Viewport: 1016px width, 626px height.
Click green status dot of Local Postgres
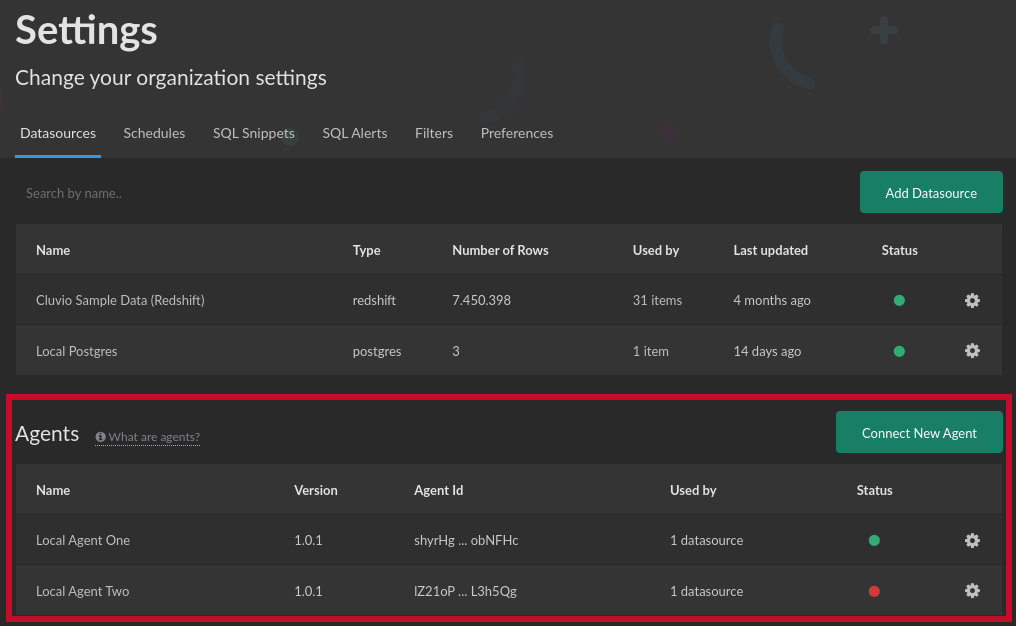point(899,351)
